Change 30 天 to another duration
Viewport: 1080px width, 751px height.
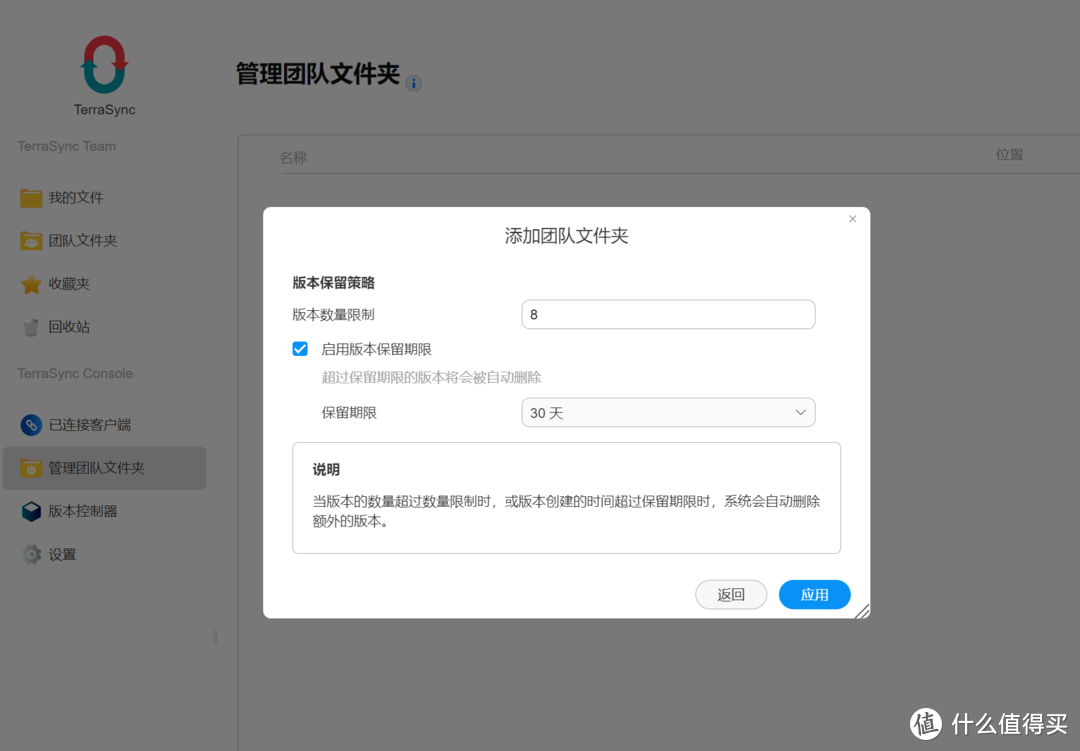click(x=668, y=412)
